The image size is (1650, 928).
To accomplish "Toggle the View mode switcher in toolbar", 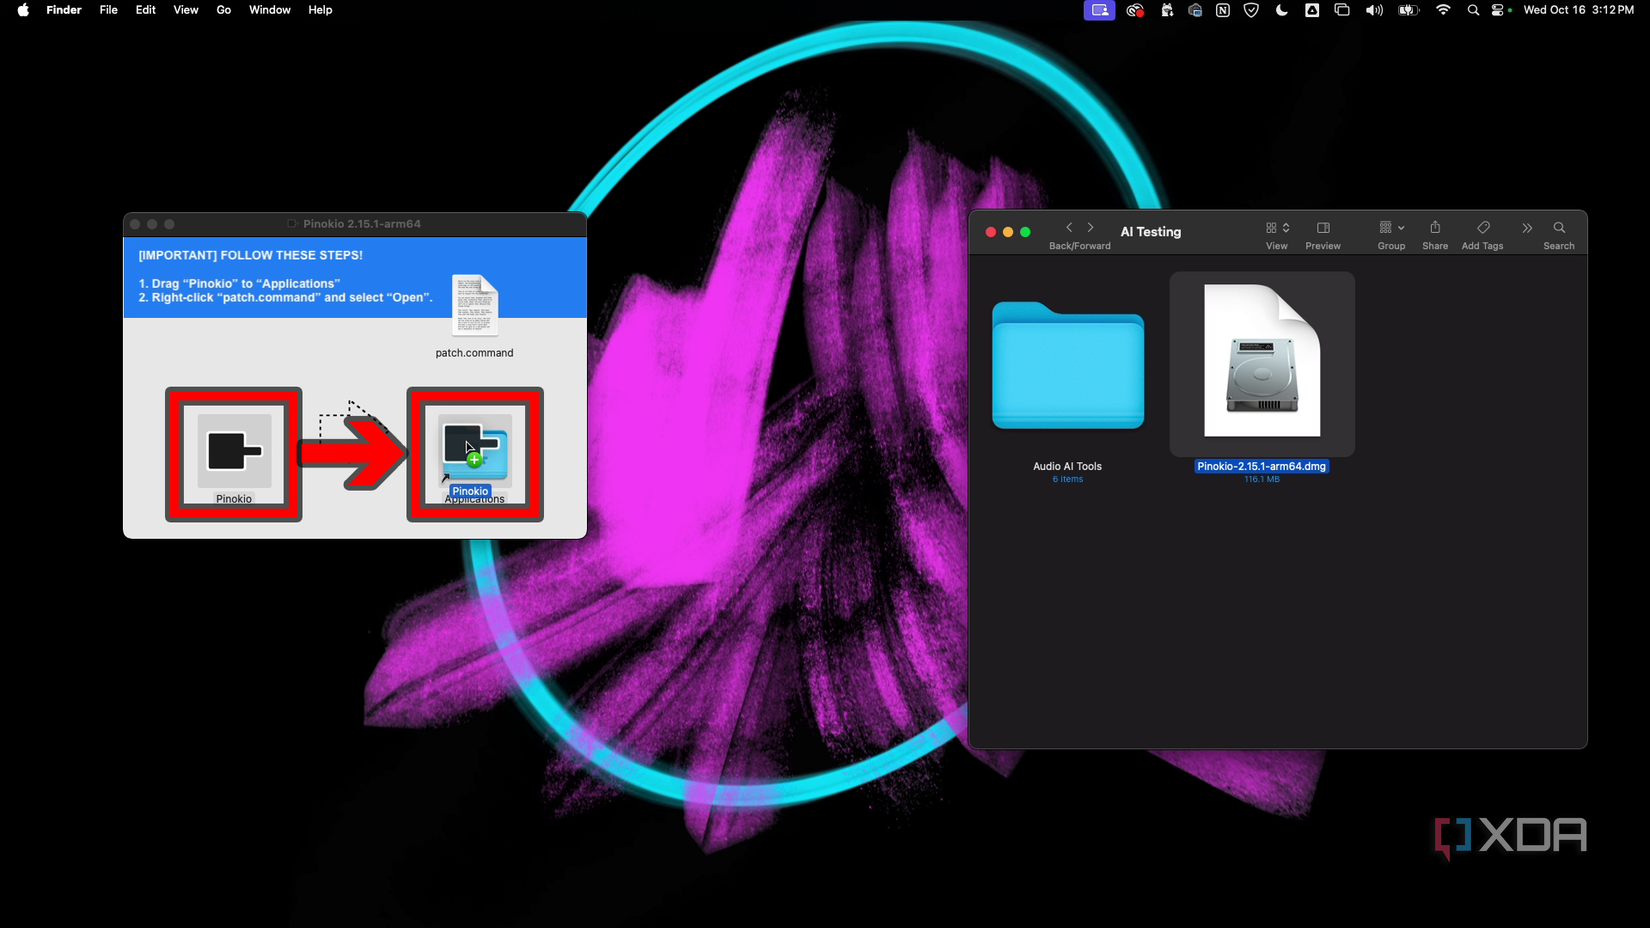I will pyautogui.click(x=1276, y=227).
